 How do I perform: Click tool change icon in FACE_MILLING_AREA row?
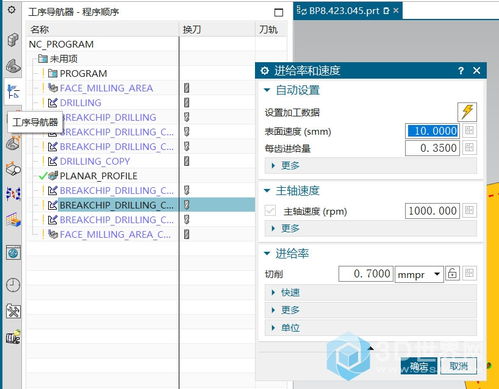tap(187, 88)
